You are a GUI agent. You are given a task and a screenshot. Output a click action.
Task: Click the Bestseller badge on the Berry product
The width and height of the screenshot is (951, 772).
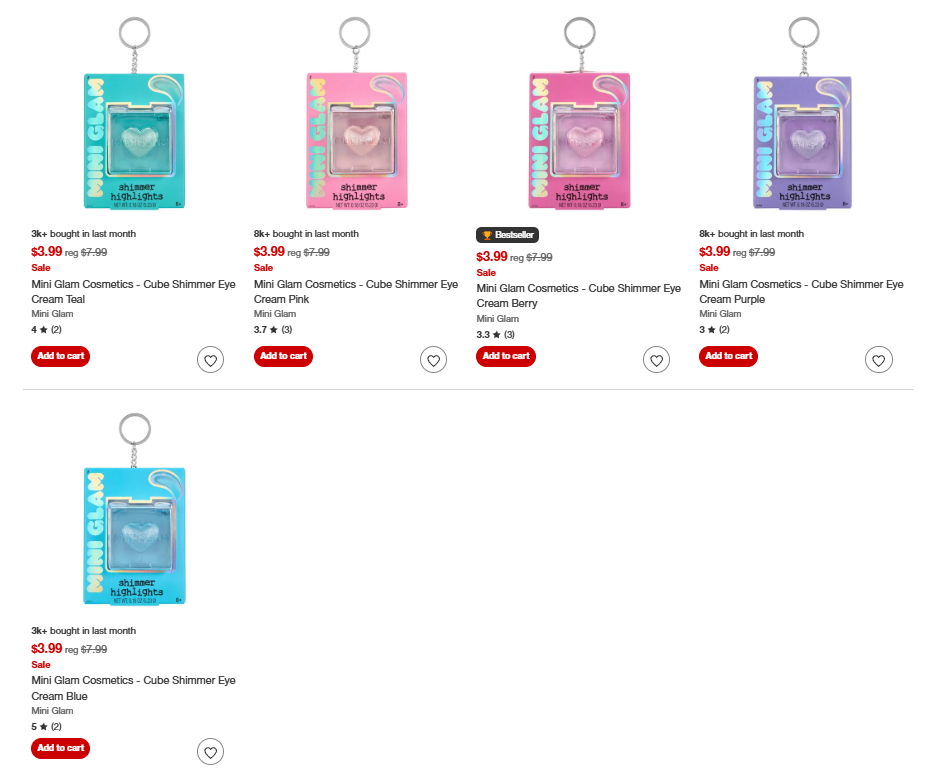(x=507, y=235)
